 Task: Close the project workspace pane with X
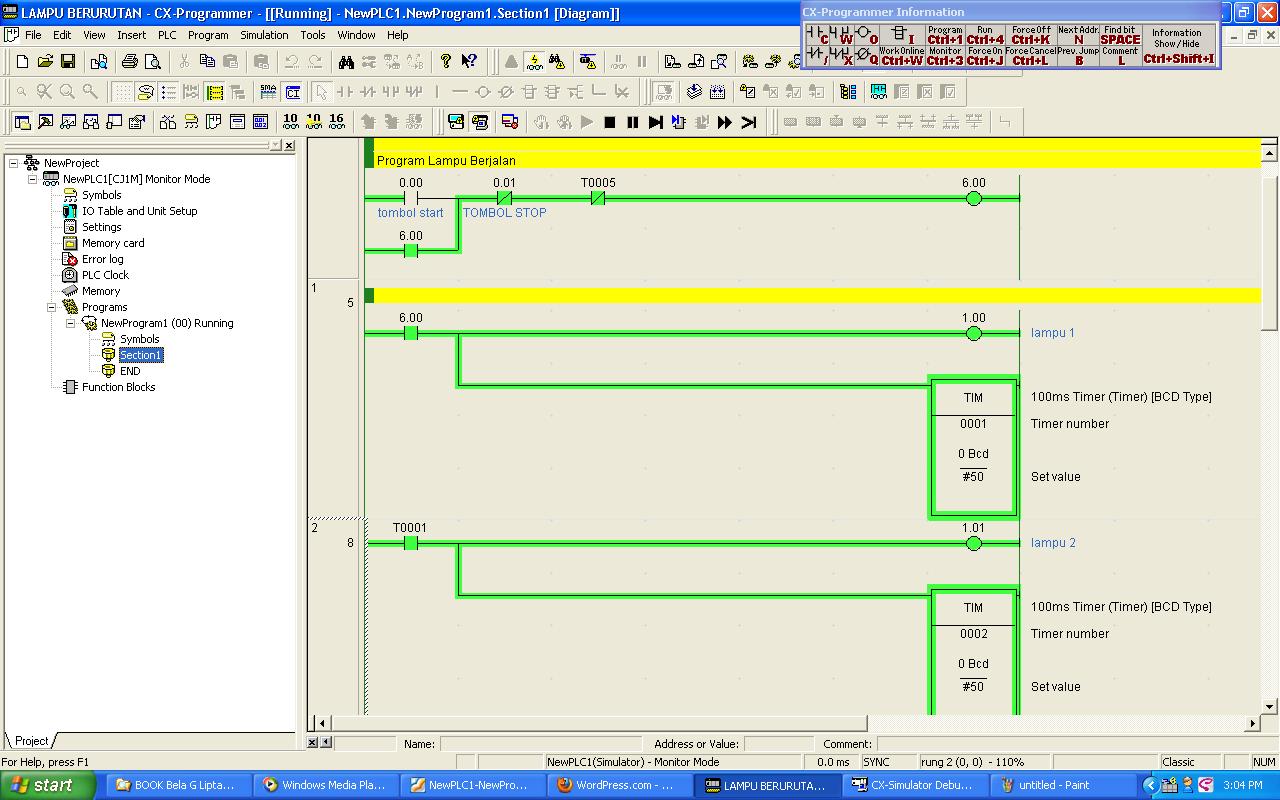(x=289, y=146)
